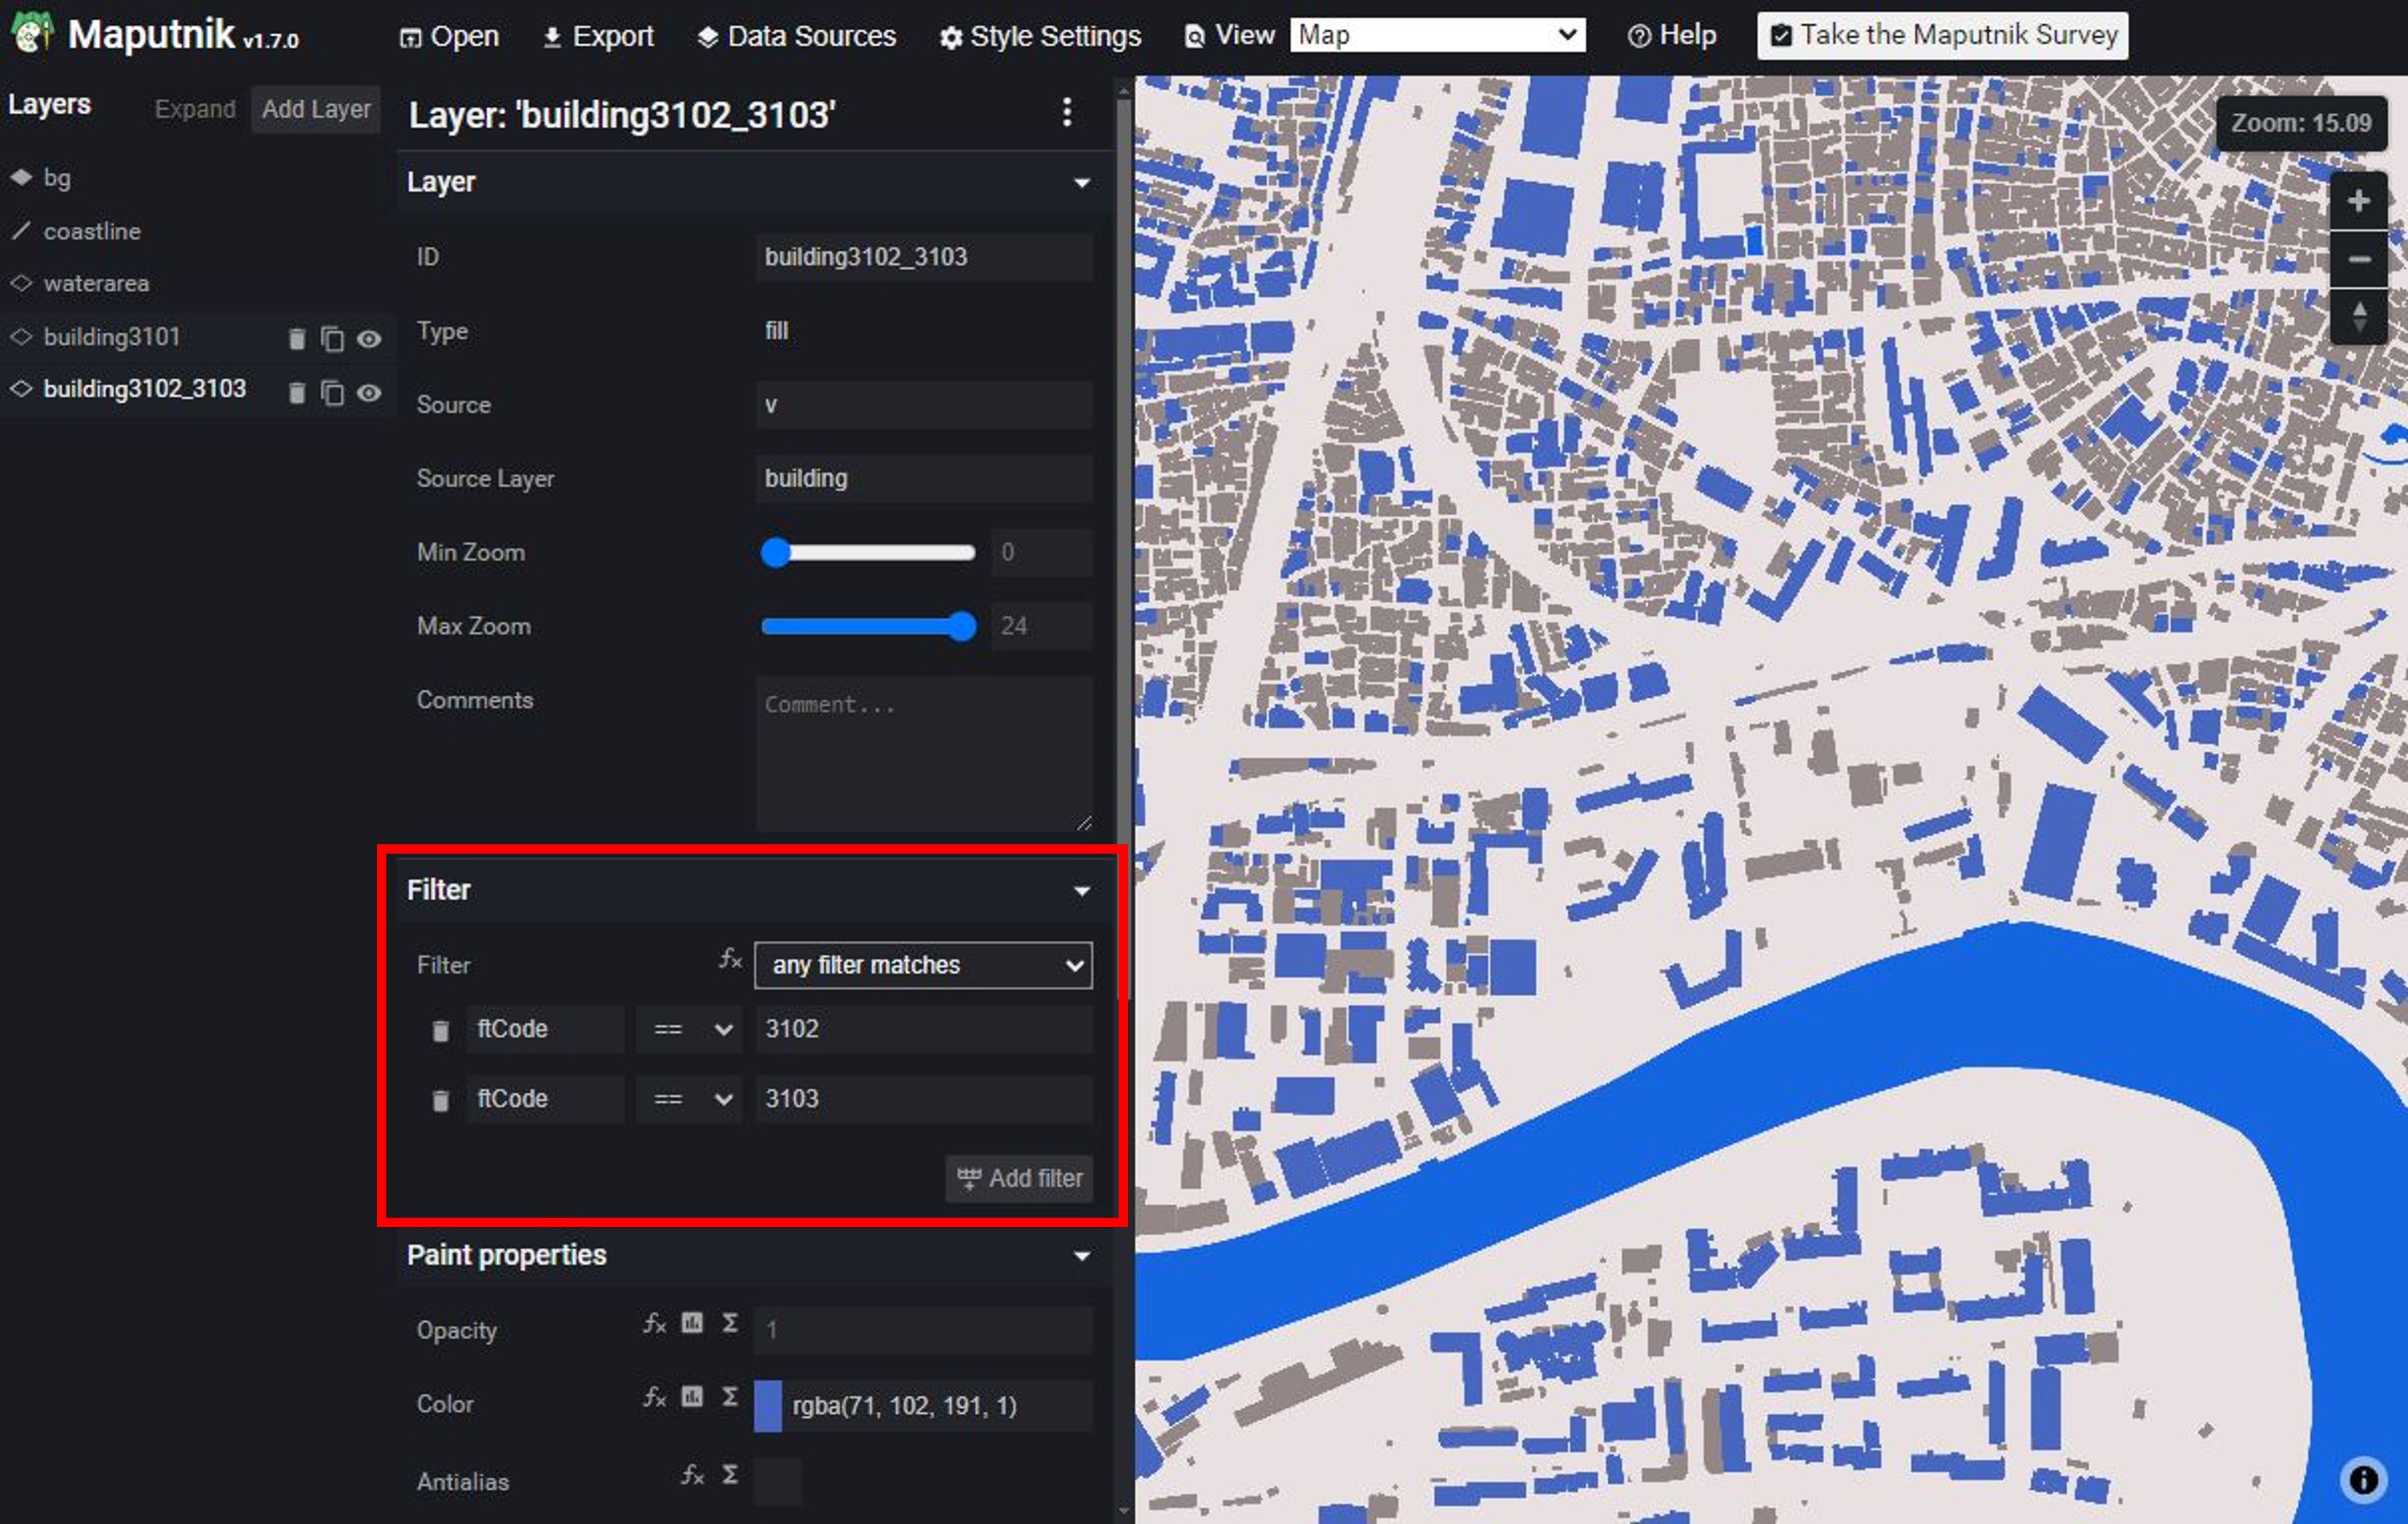Open the Data Sources menu

[796, 35]
